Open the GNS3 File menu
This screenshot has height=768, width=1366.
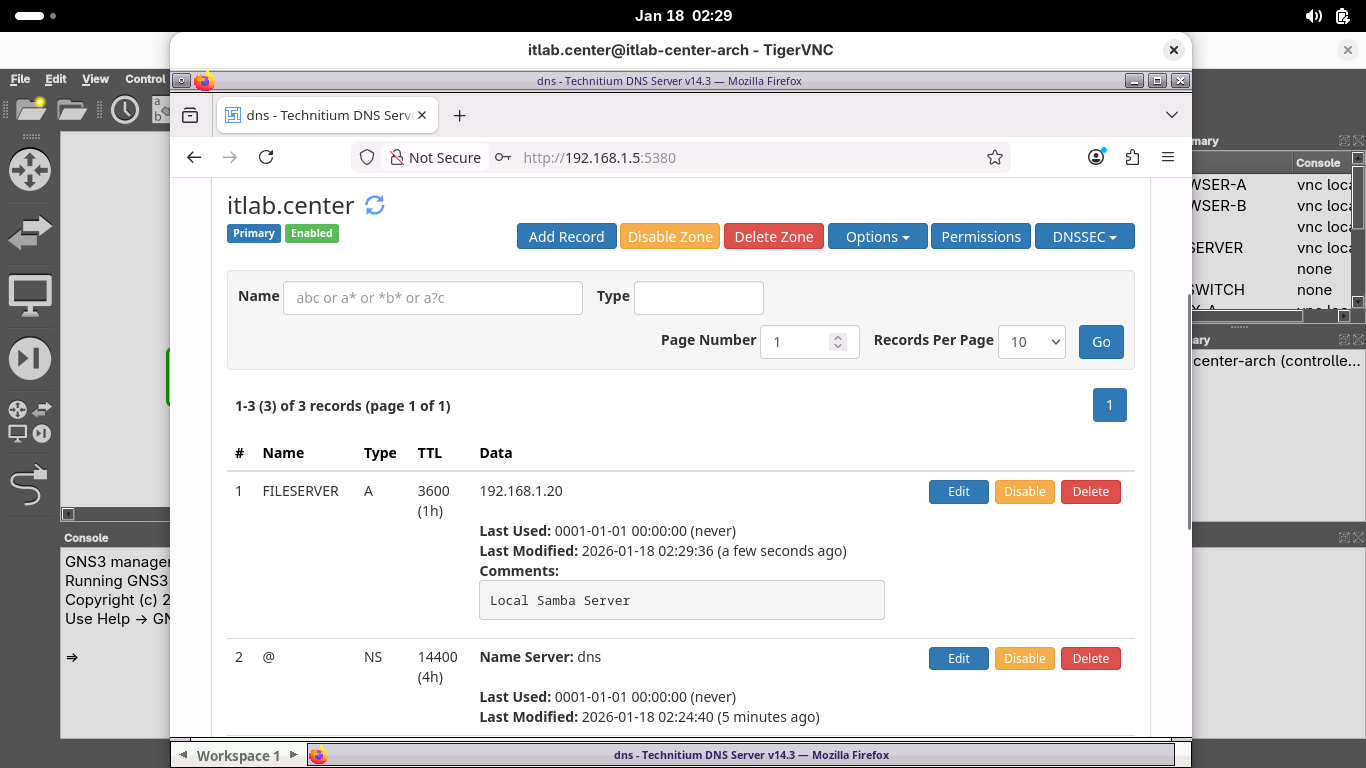[20, 79]
